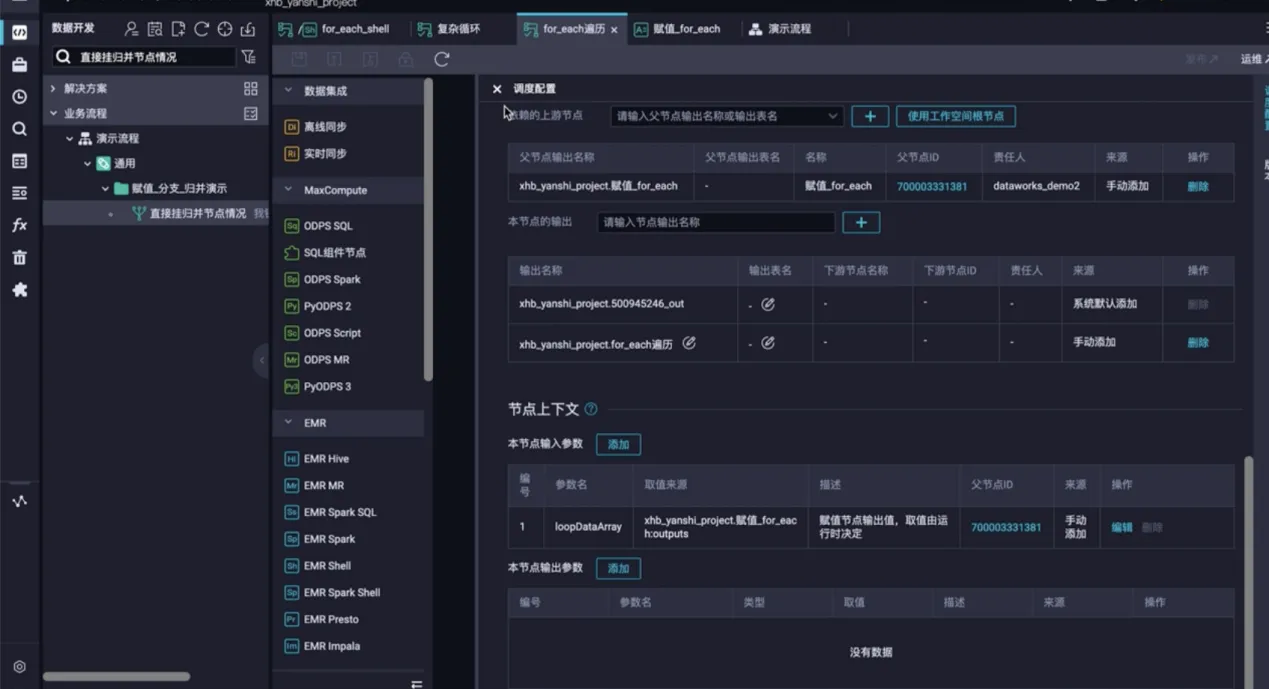Switch to the for_each_shell tab
1269x689 pixels.
click(x=343, y=29)
